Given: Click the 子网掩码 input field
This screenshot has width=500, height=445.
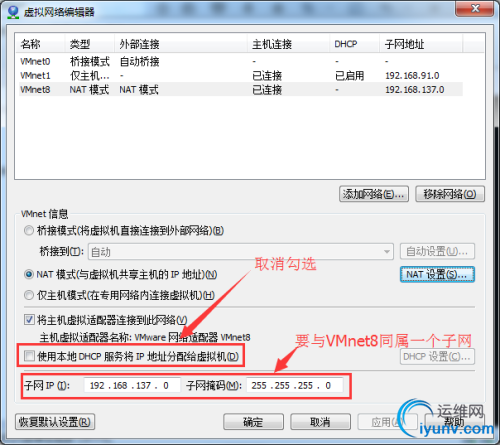Looking at the screenshot, I should (x=295, y=385).
